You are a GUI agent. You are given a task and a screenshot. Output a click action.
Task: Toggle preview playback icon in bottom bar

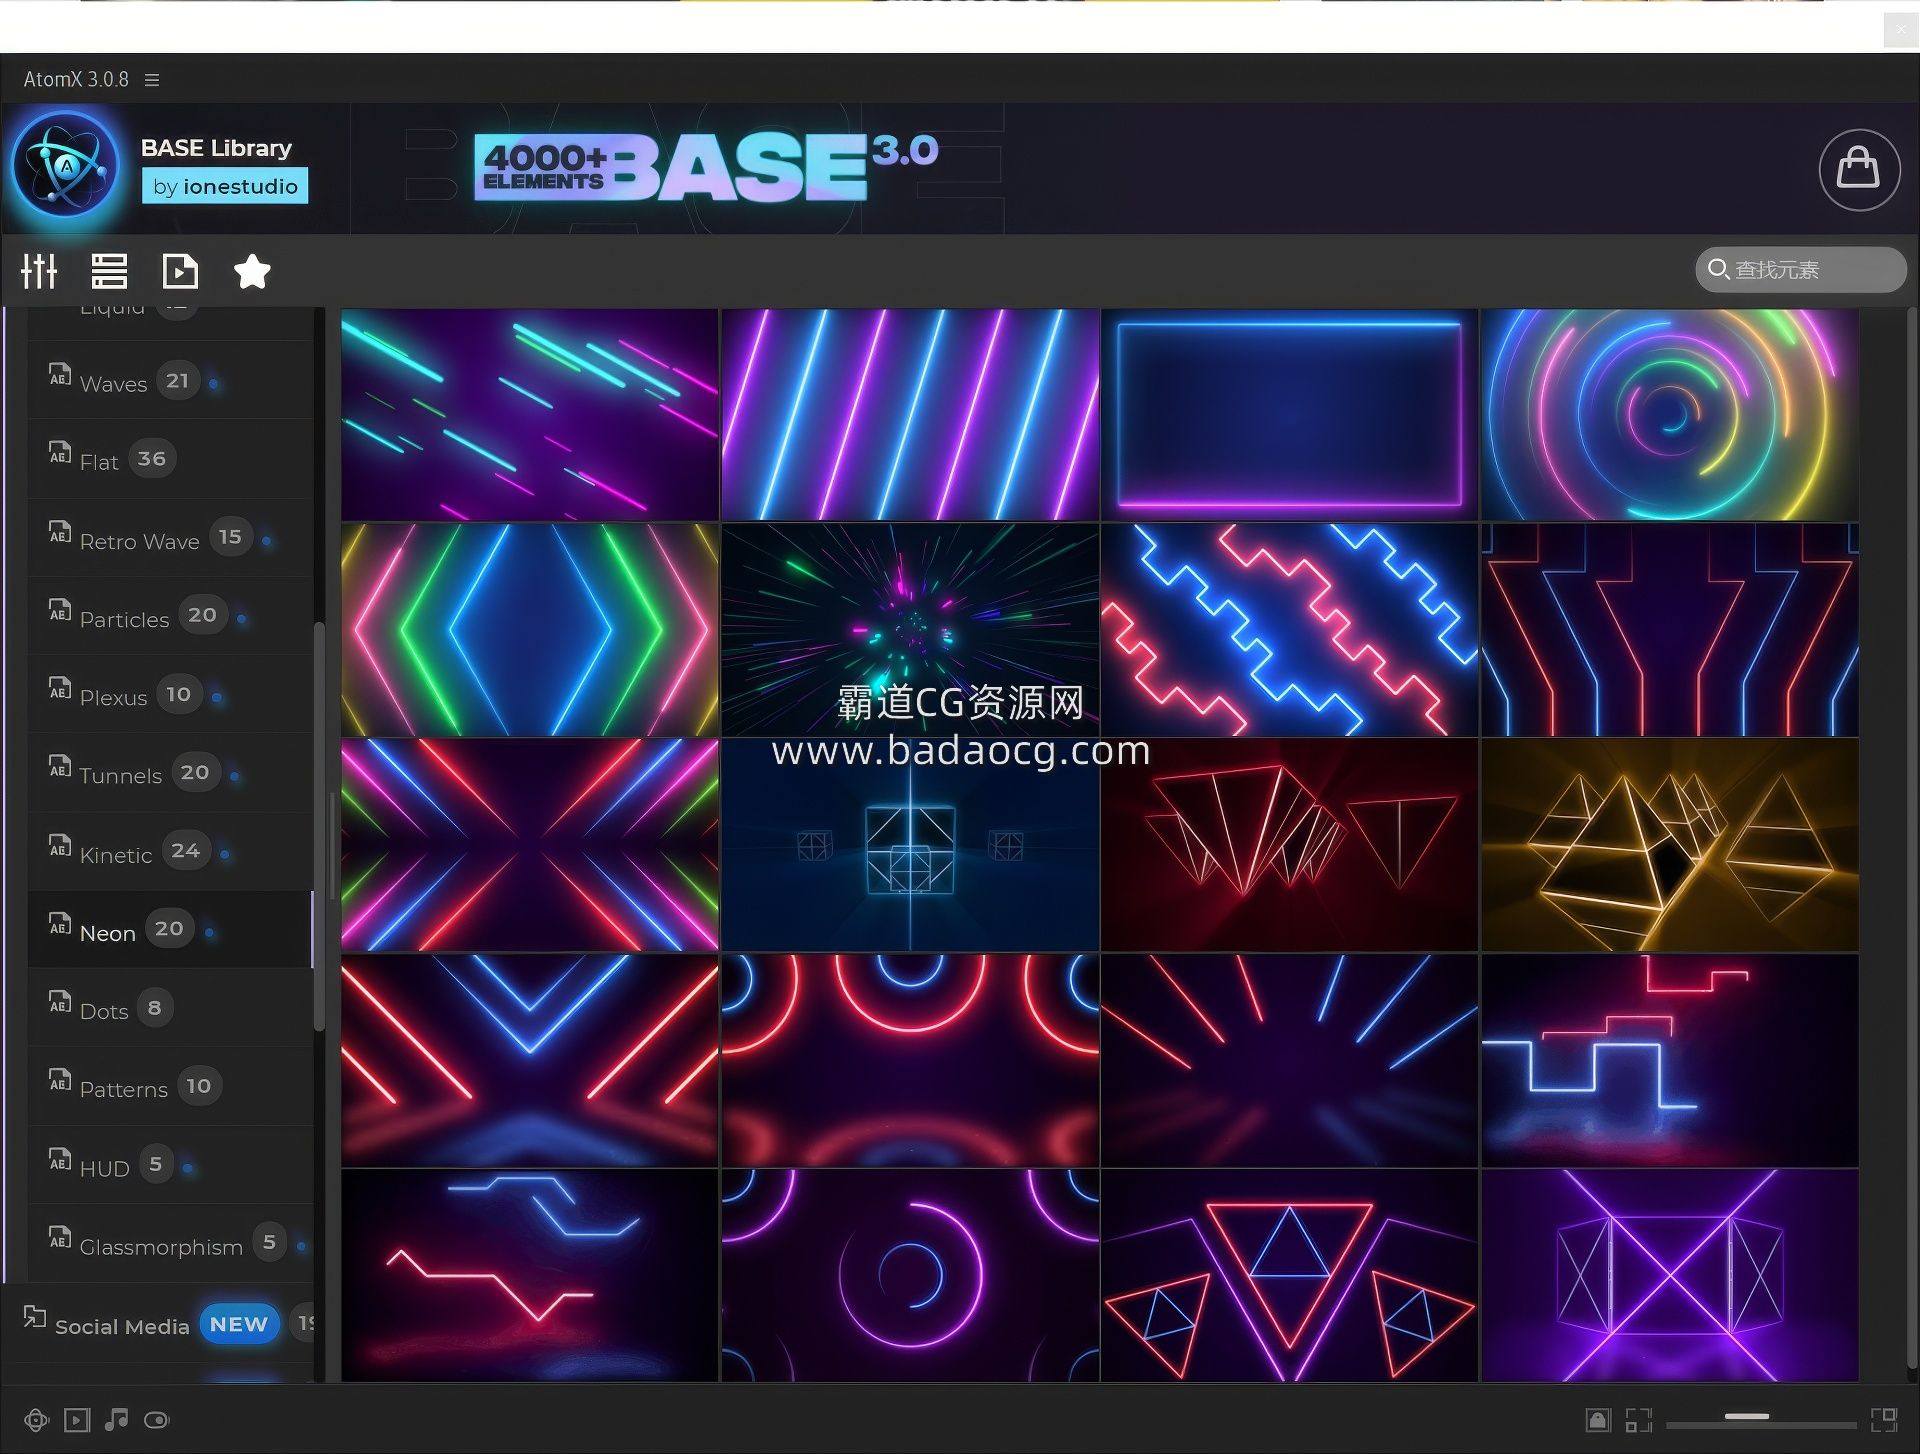coord(77,1420)
